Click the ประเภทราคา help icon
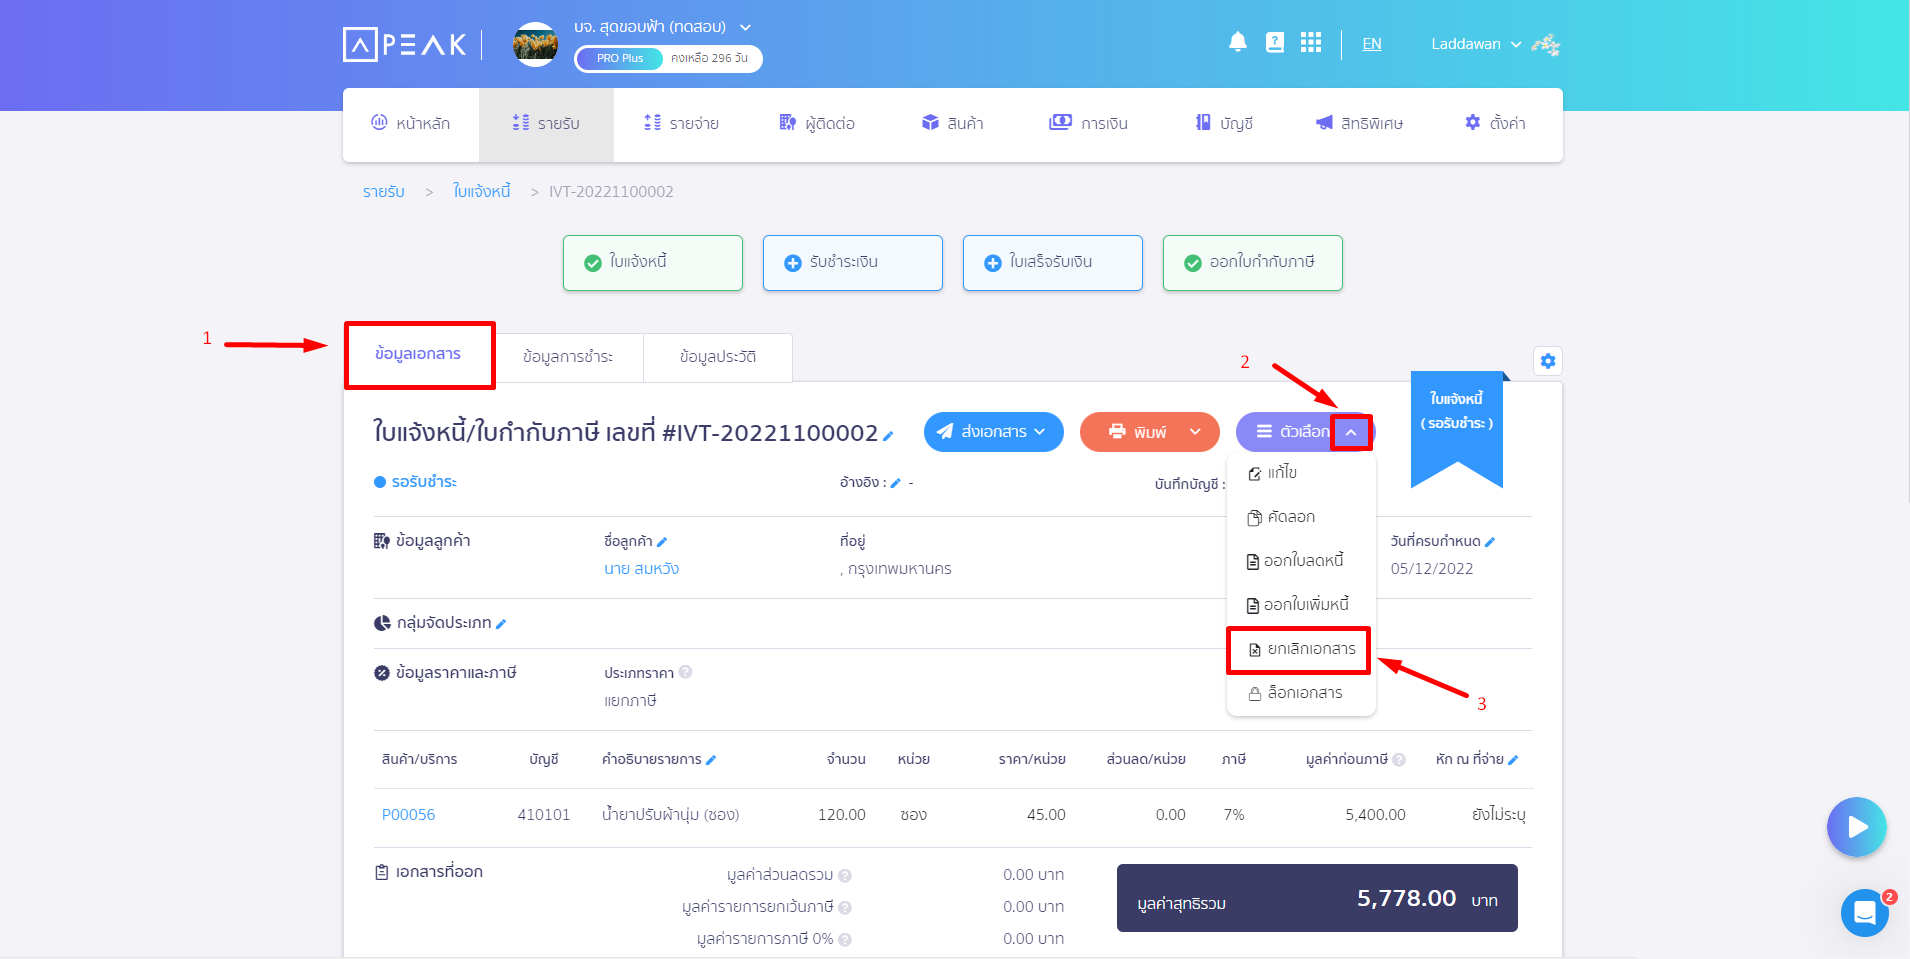 (x=685, y=672)
